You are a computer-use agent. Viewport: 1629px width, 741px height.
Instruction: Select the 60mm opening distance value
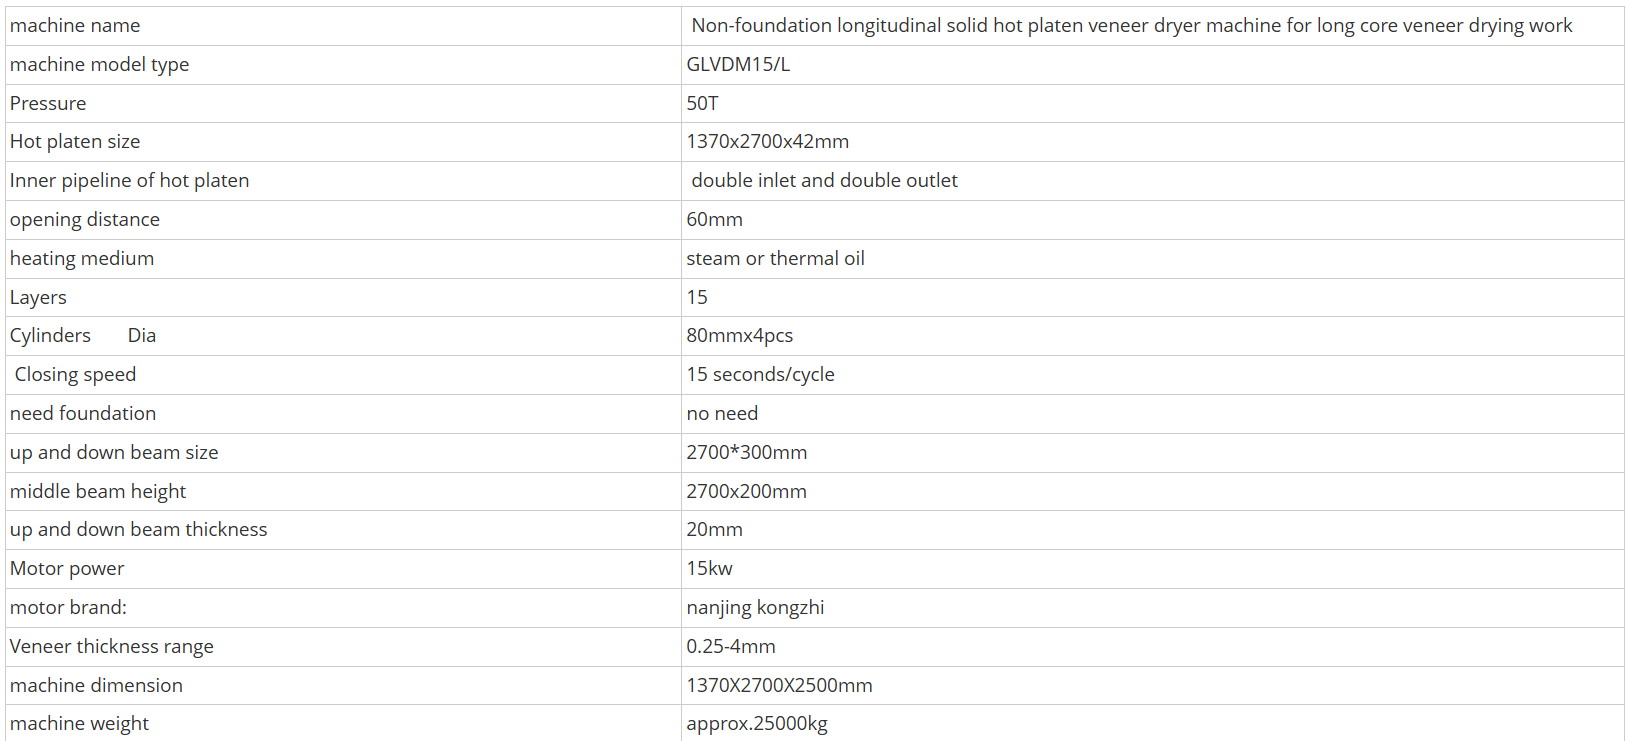[714, 220]
